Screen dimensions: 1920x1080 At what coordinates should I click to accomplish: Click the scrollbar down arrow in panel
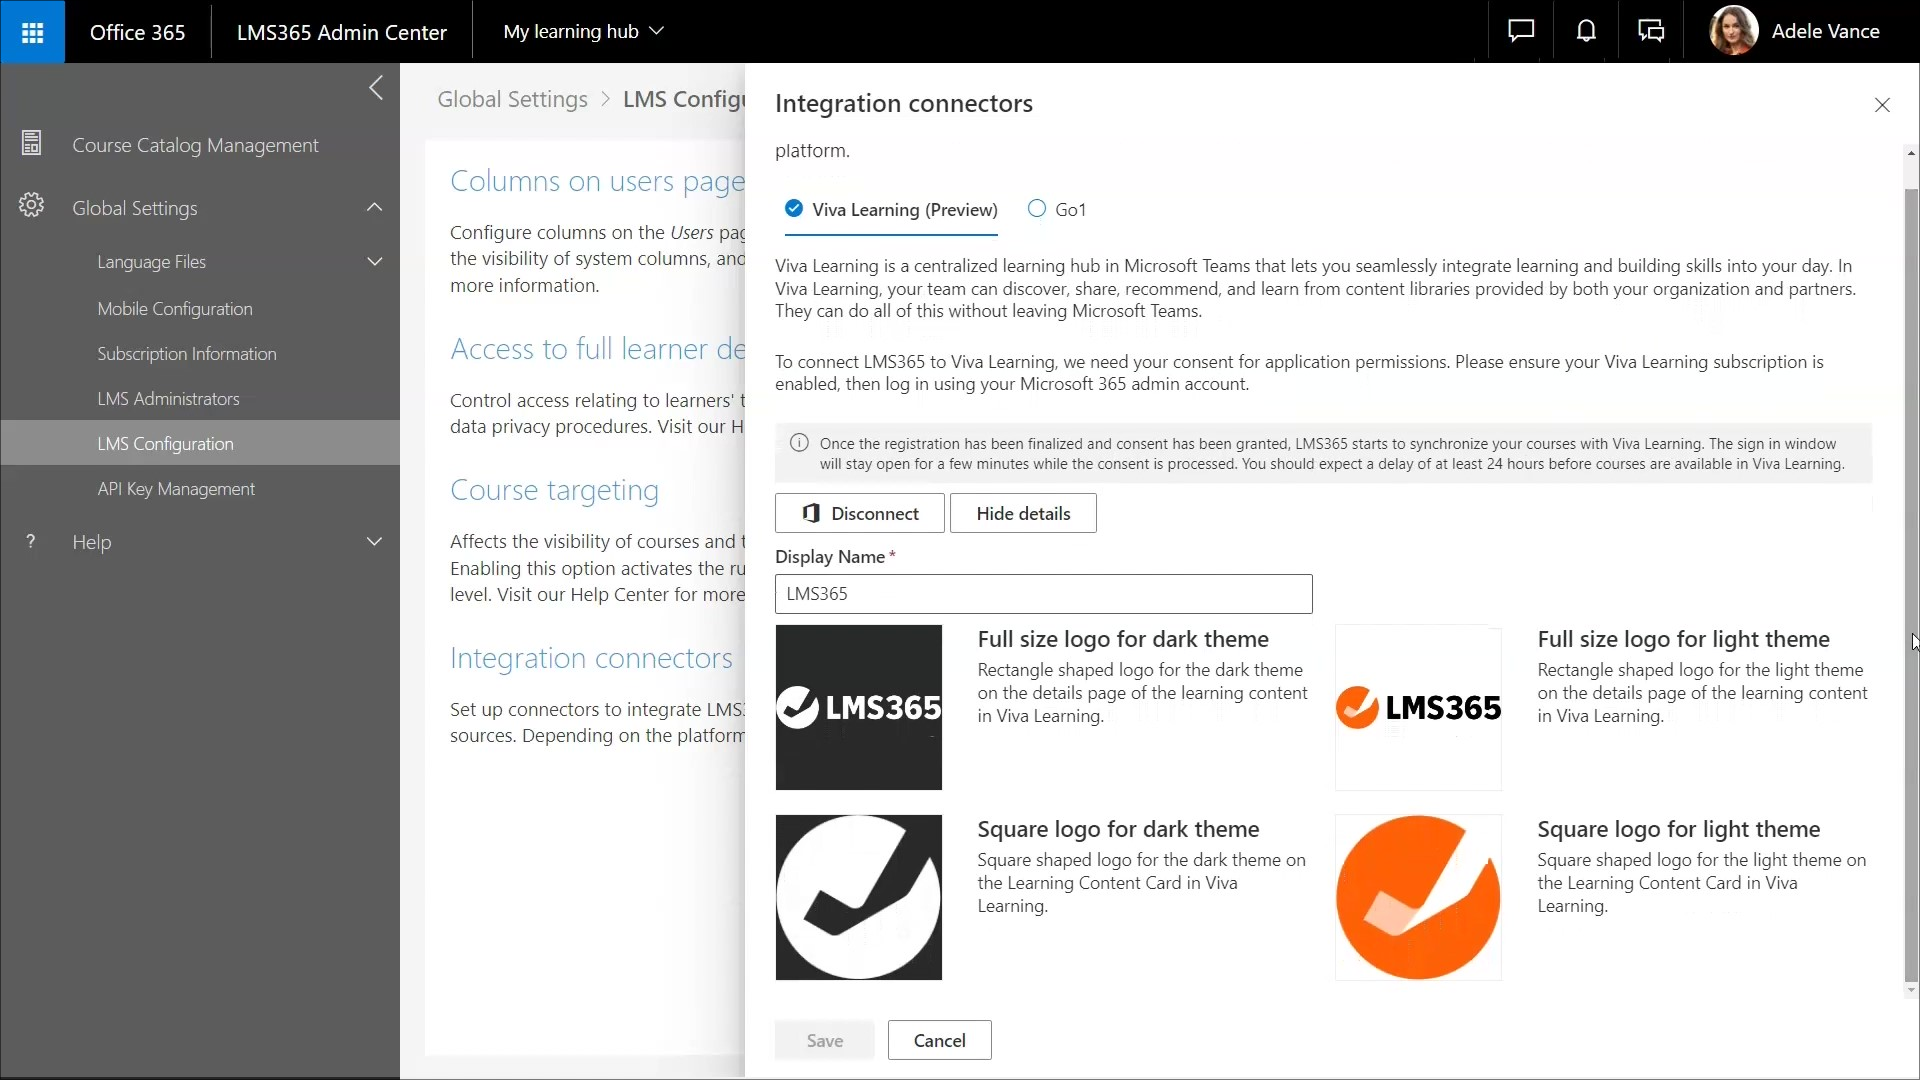point(1911,990)
